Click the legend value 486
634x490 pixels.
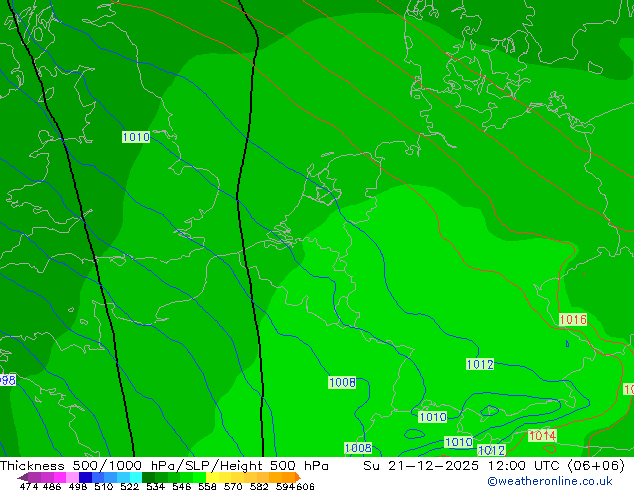click(x=52, y=486)
